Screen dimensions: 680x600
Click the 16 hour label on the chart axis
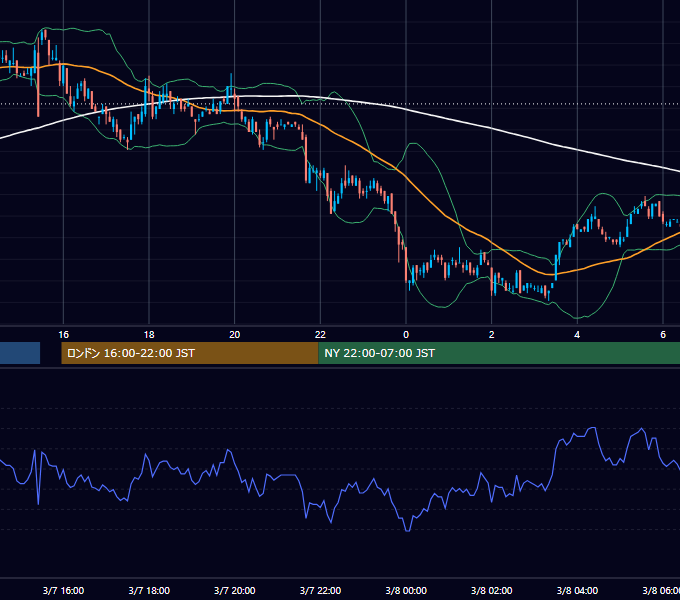(x=63, y=334)
